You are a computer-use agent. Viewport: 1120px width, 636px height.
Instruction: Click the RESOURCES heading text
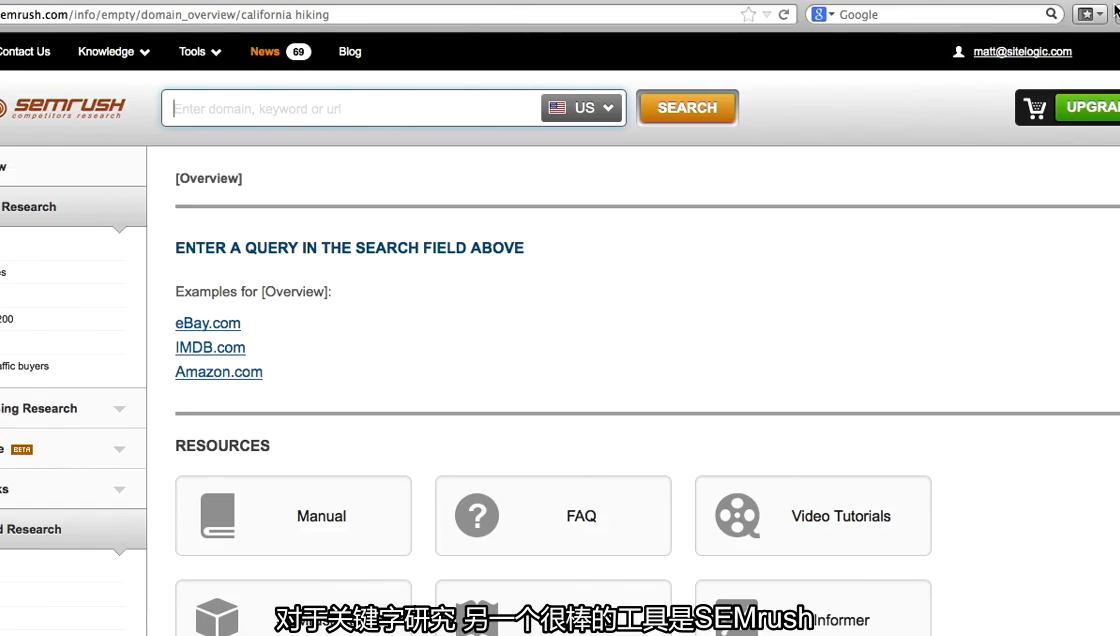222,446
